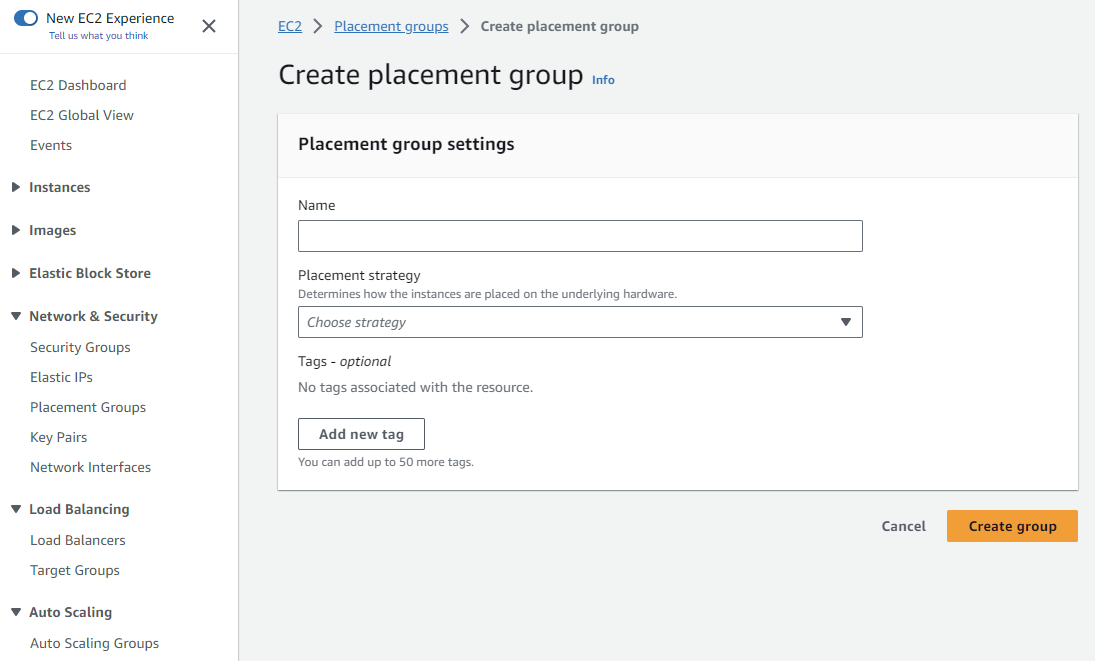Toggle the New EC2 Experience switch
Image resolution: width=1095 pixels, height=661 pixels.
26,18
